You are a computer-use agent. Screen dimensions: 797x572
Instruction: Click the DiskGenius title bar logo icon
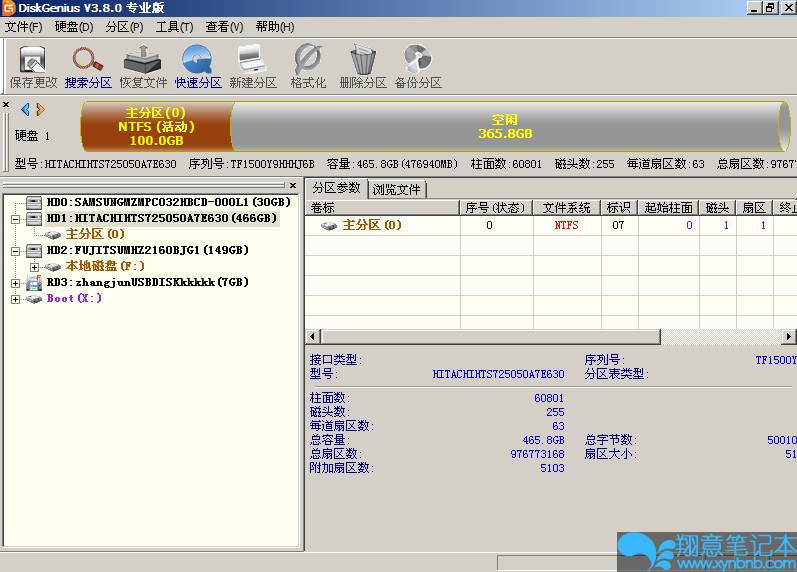point(9,8)
